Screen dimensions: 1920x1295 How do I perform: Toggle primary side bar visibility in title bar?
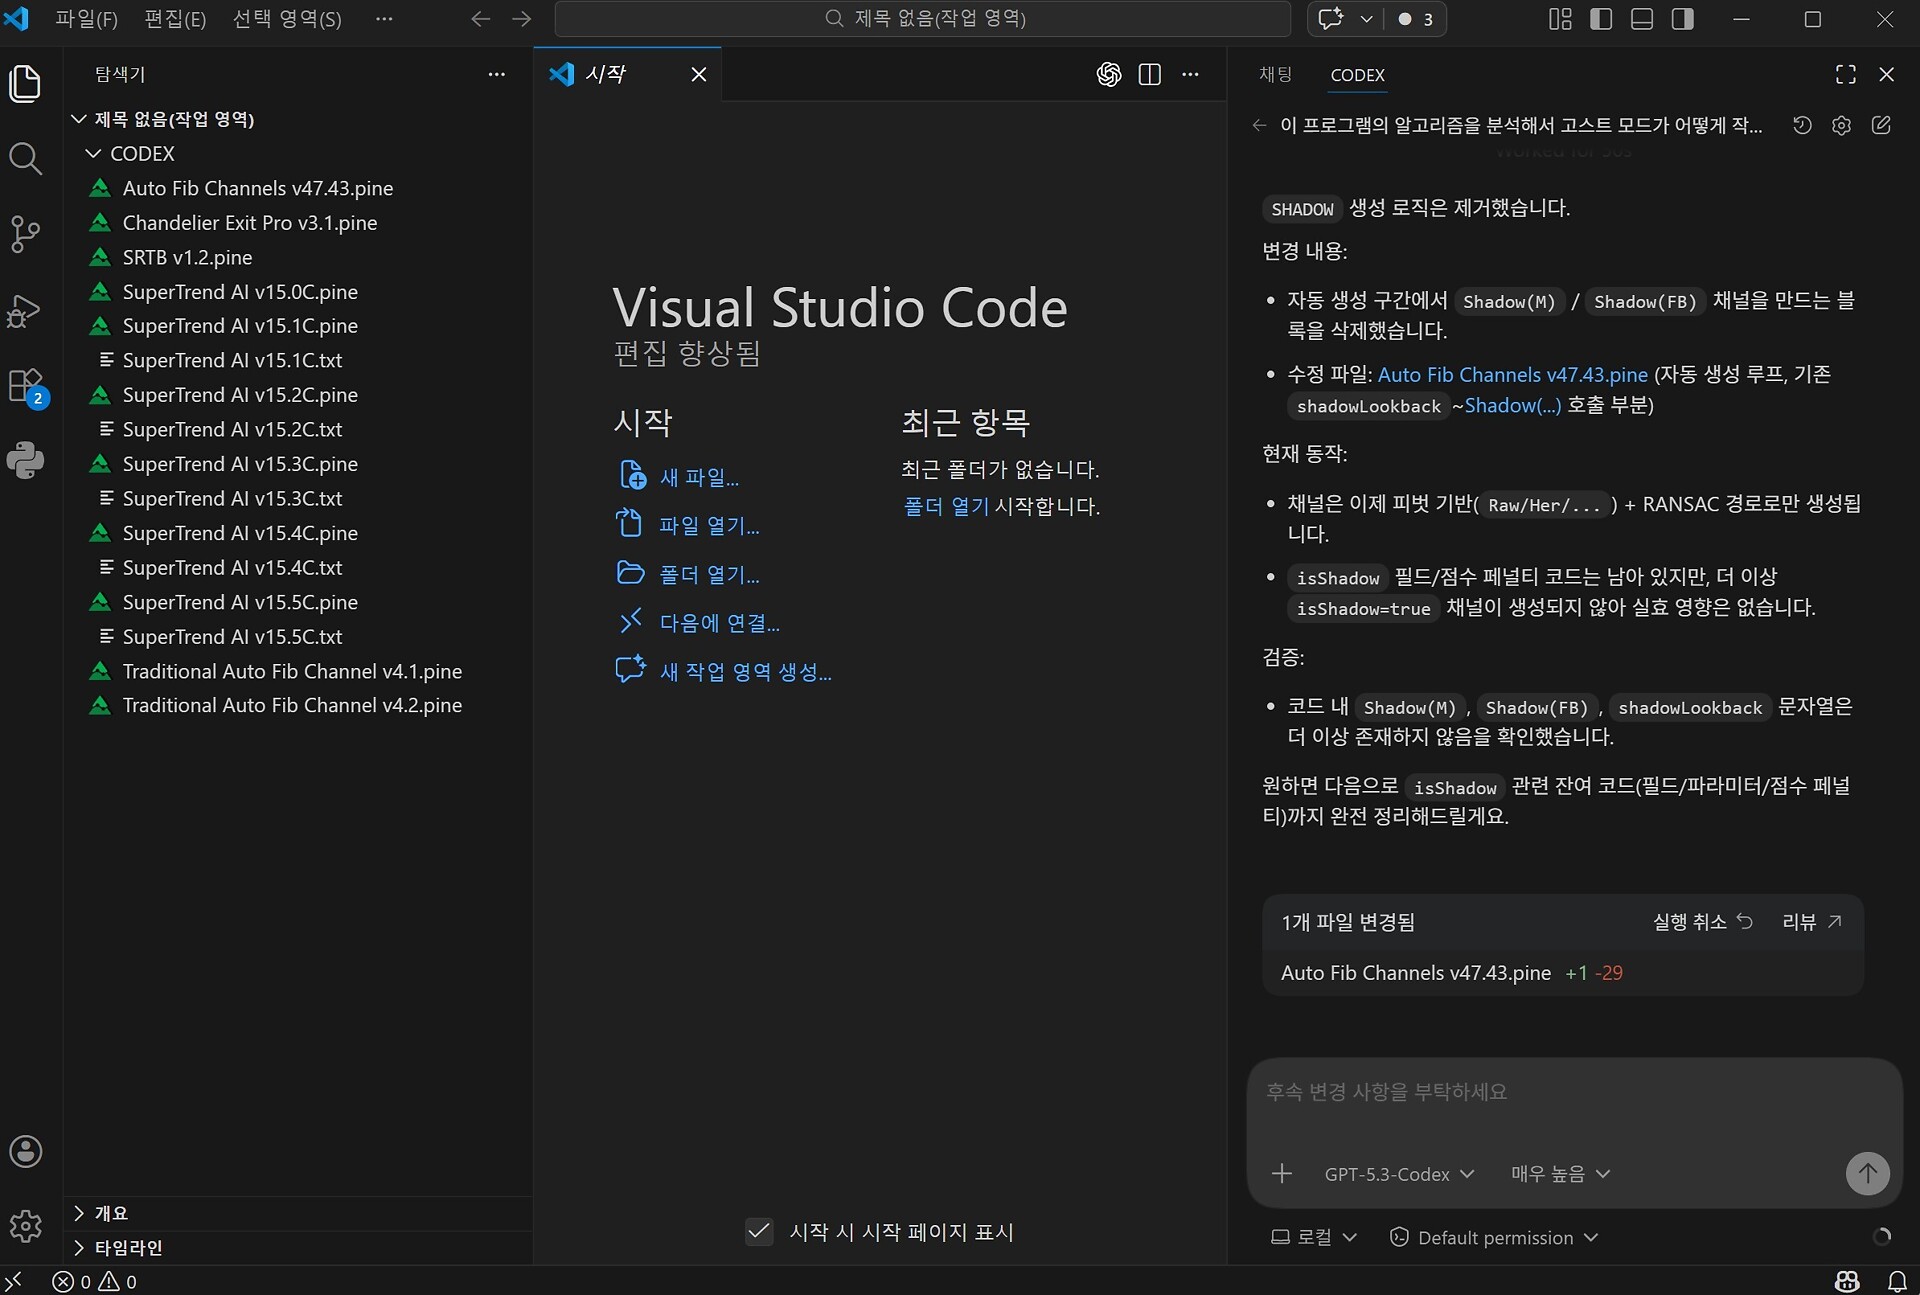1601,19
